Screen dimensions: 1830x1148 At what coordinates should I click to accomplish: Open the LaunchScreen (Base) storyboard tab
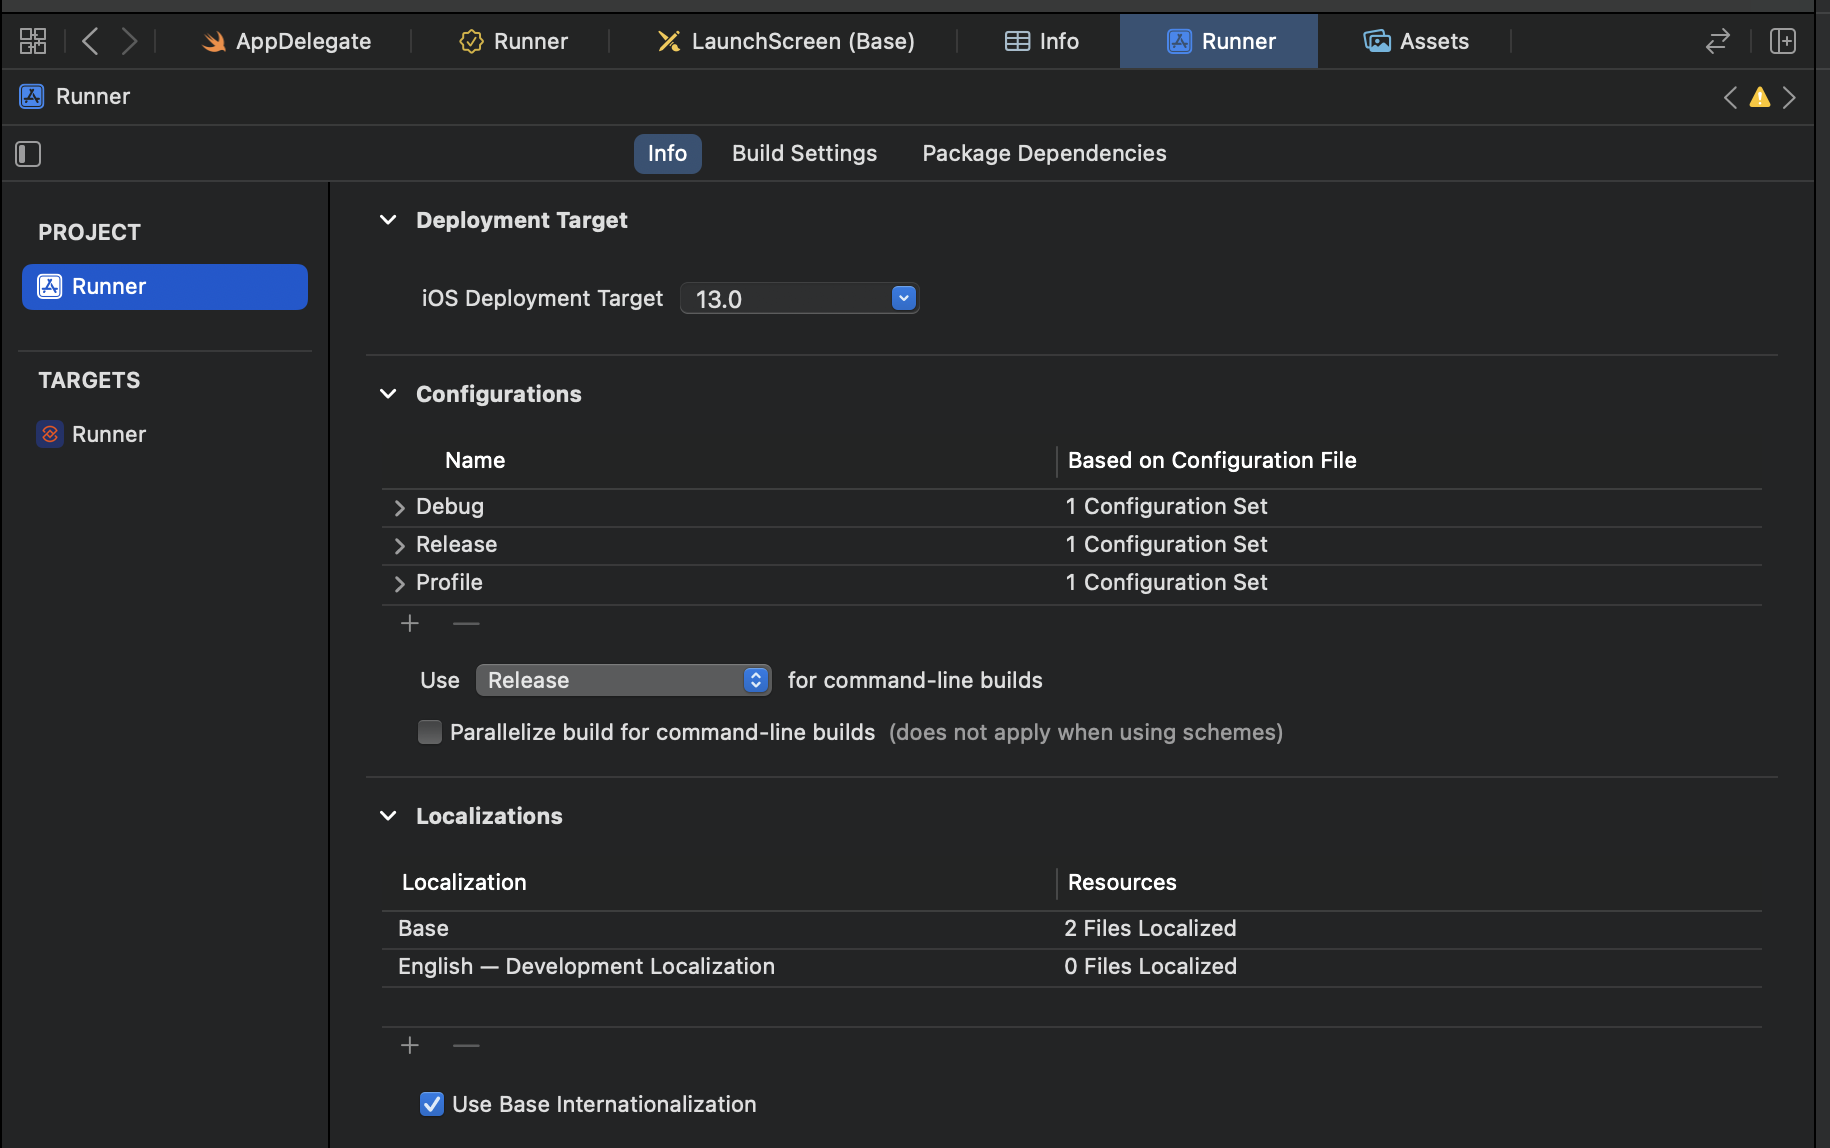point(787,41)
